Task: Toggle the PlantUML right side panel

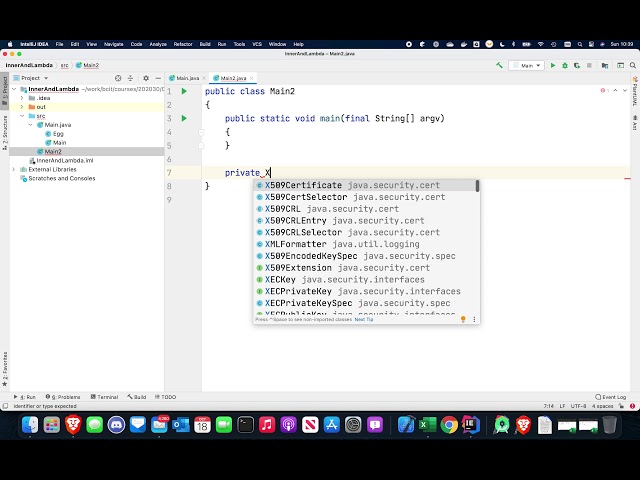Action: (635, 91)
